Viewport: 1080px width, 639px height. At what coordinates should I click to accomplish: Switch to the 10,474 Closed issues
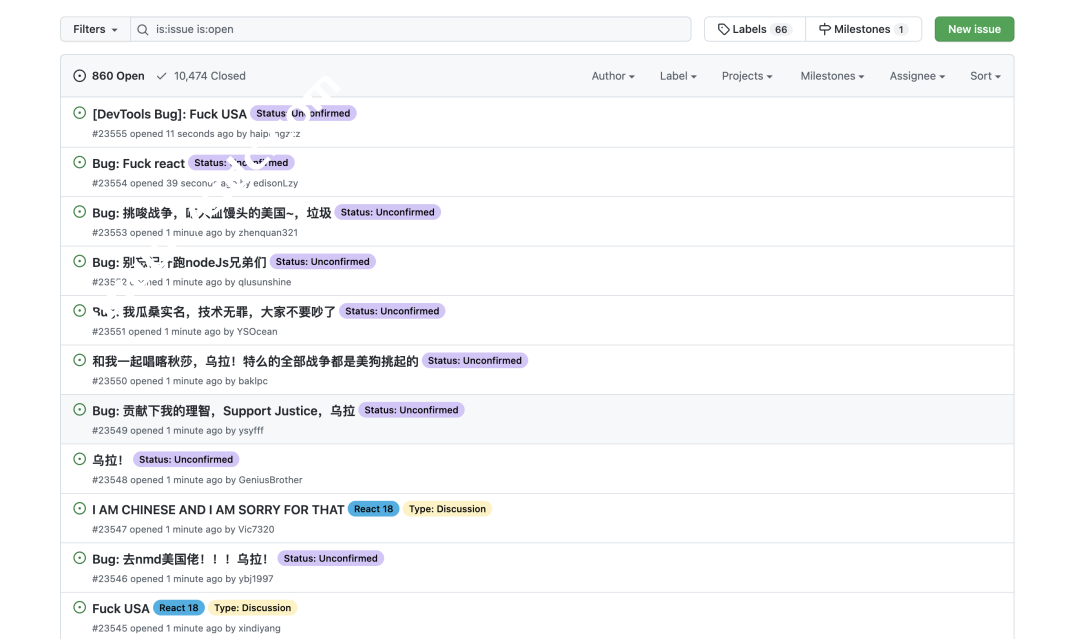coord(200,76)
